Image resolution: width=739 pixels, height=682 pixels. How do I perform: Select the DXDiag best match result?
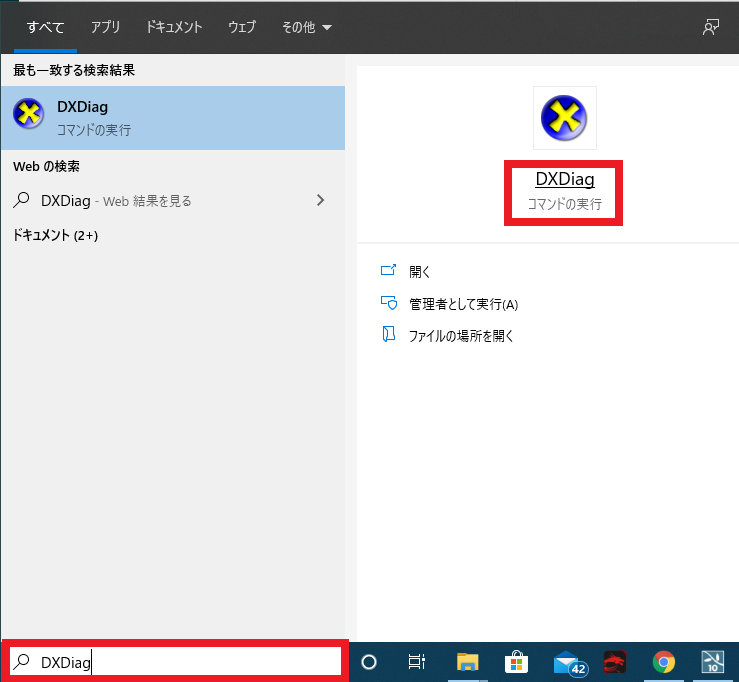click(x=173, y=118)
